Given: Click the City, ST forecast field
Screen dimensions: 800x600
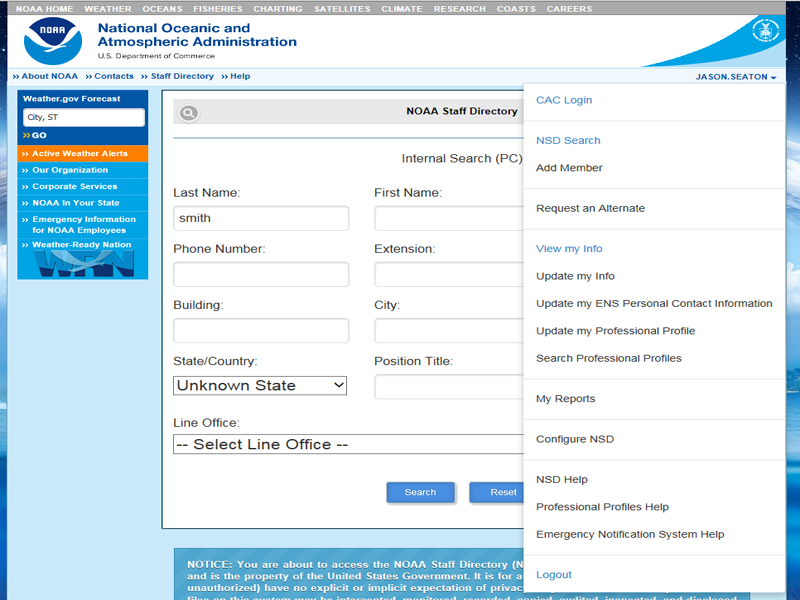Looking at the screenshot, I should click(x=84, y=117).
